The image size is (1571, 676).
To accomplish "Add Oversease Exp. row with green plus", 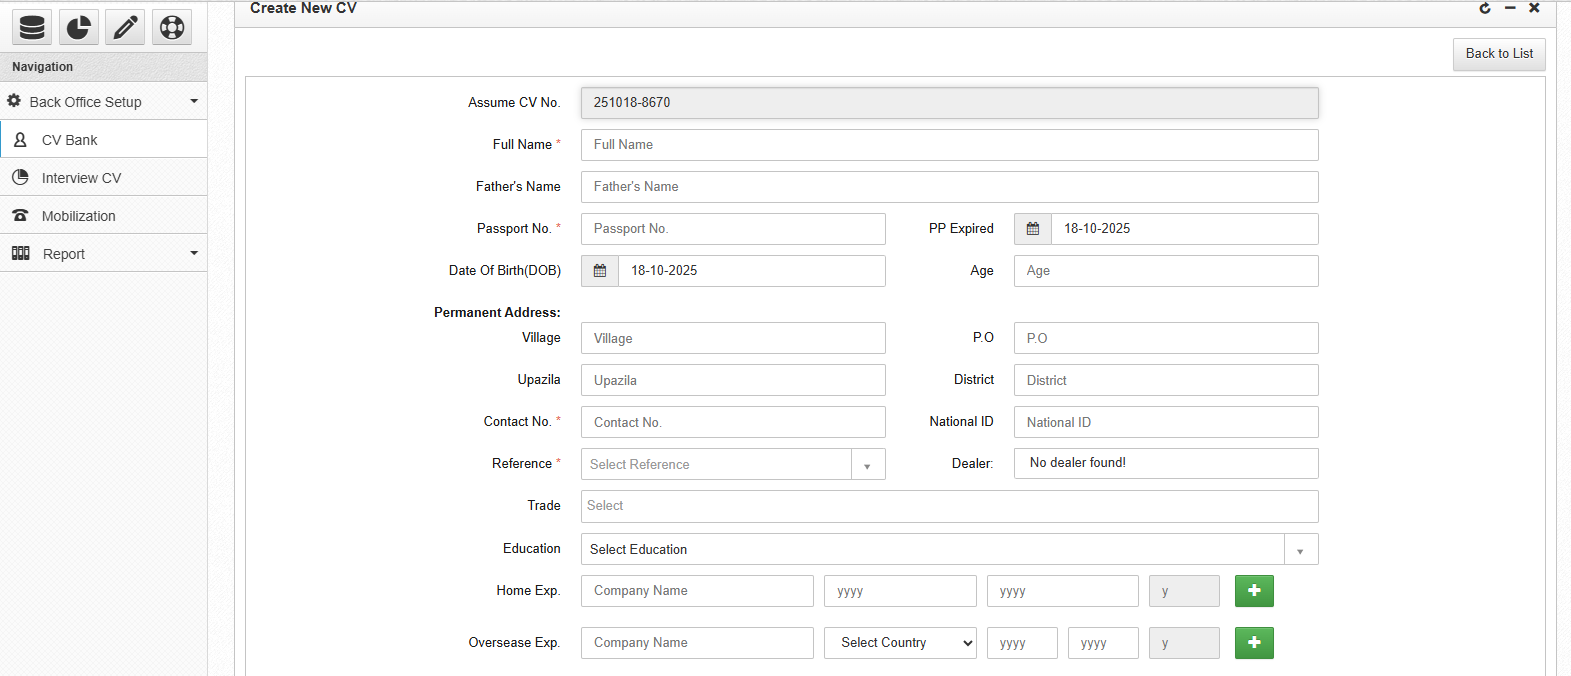I will pos(1254,643).
